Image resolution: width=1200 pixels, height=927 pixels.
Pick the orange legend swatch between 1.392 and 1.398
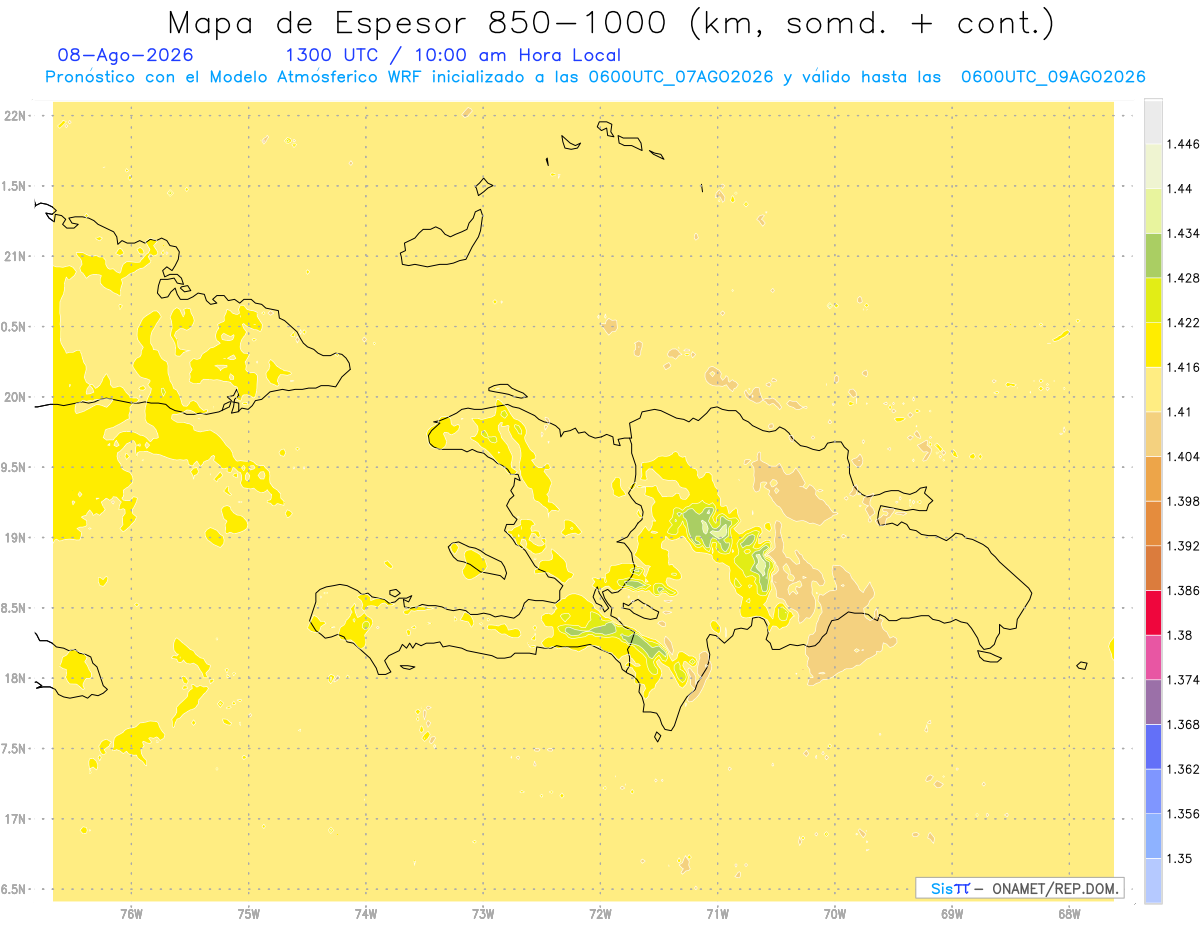[x=1153, y=523]
